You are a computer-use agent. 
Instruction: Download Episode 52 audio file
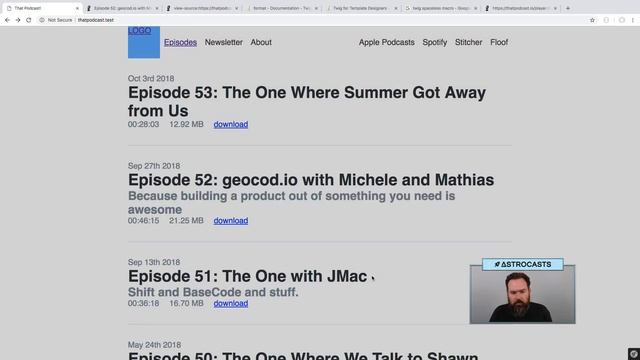(231, 221)
